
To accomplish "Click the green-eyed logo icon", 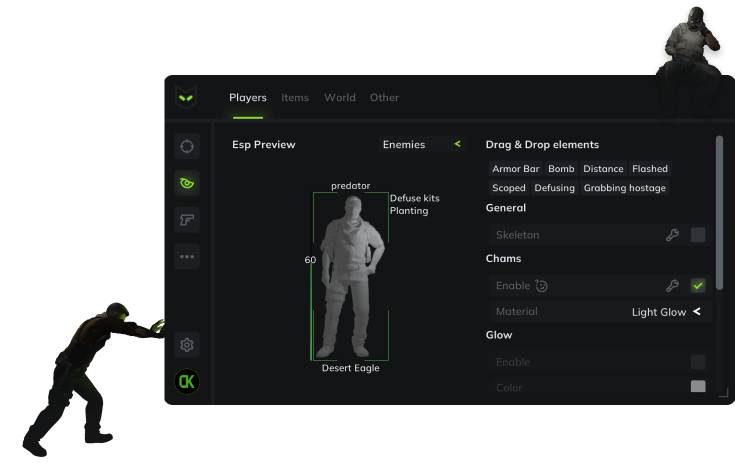I will point(186,97).
